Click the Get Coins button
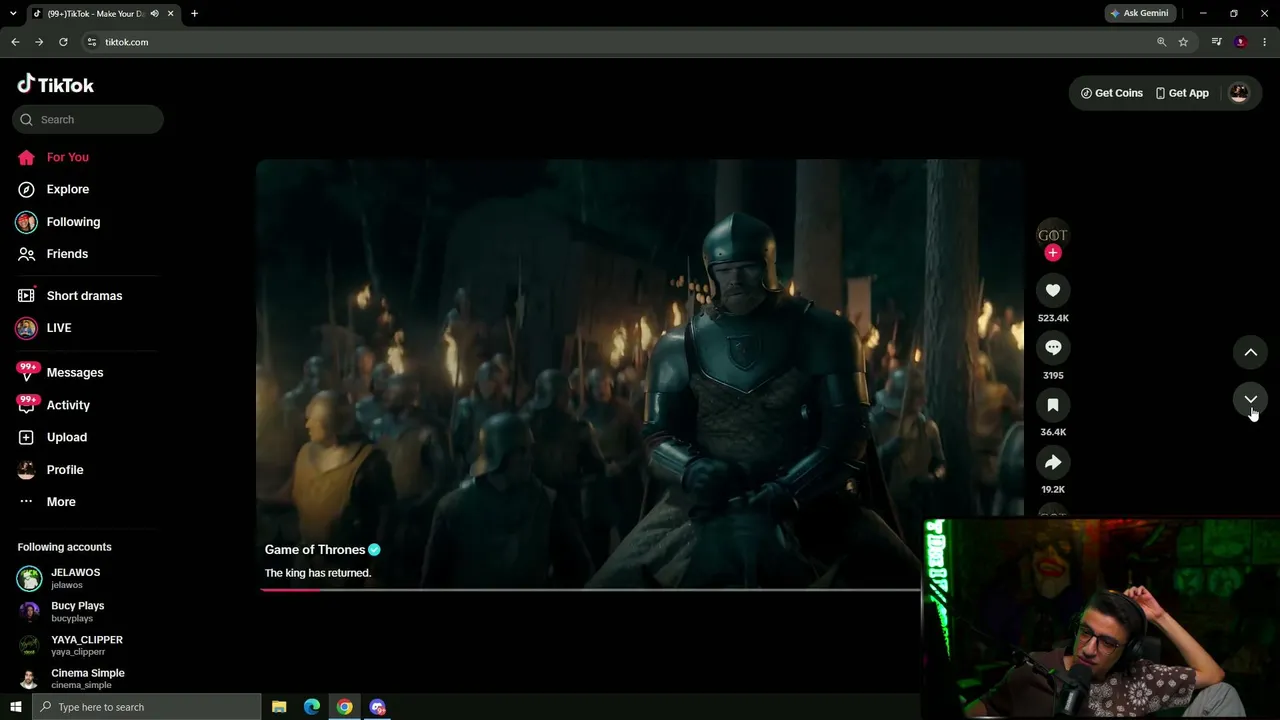The height and width of the screenshot is (720, 1280). 1112,93
